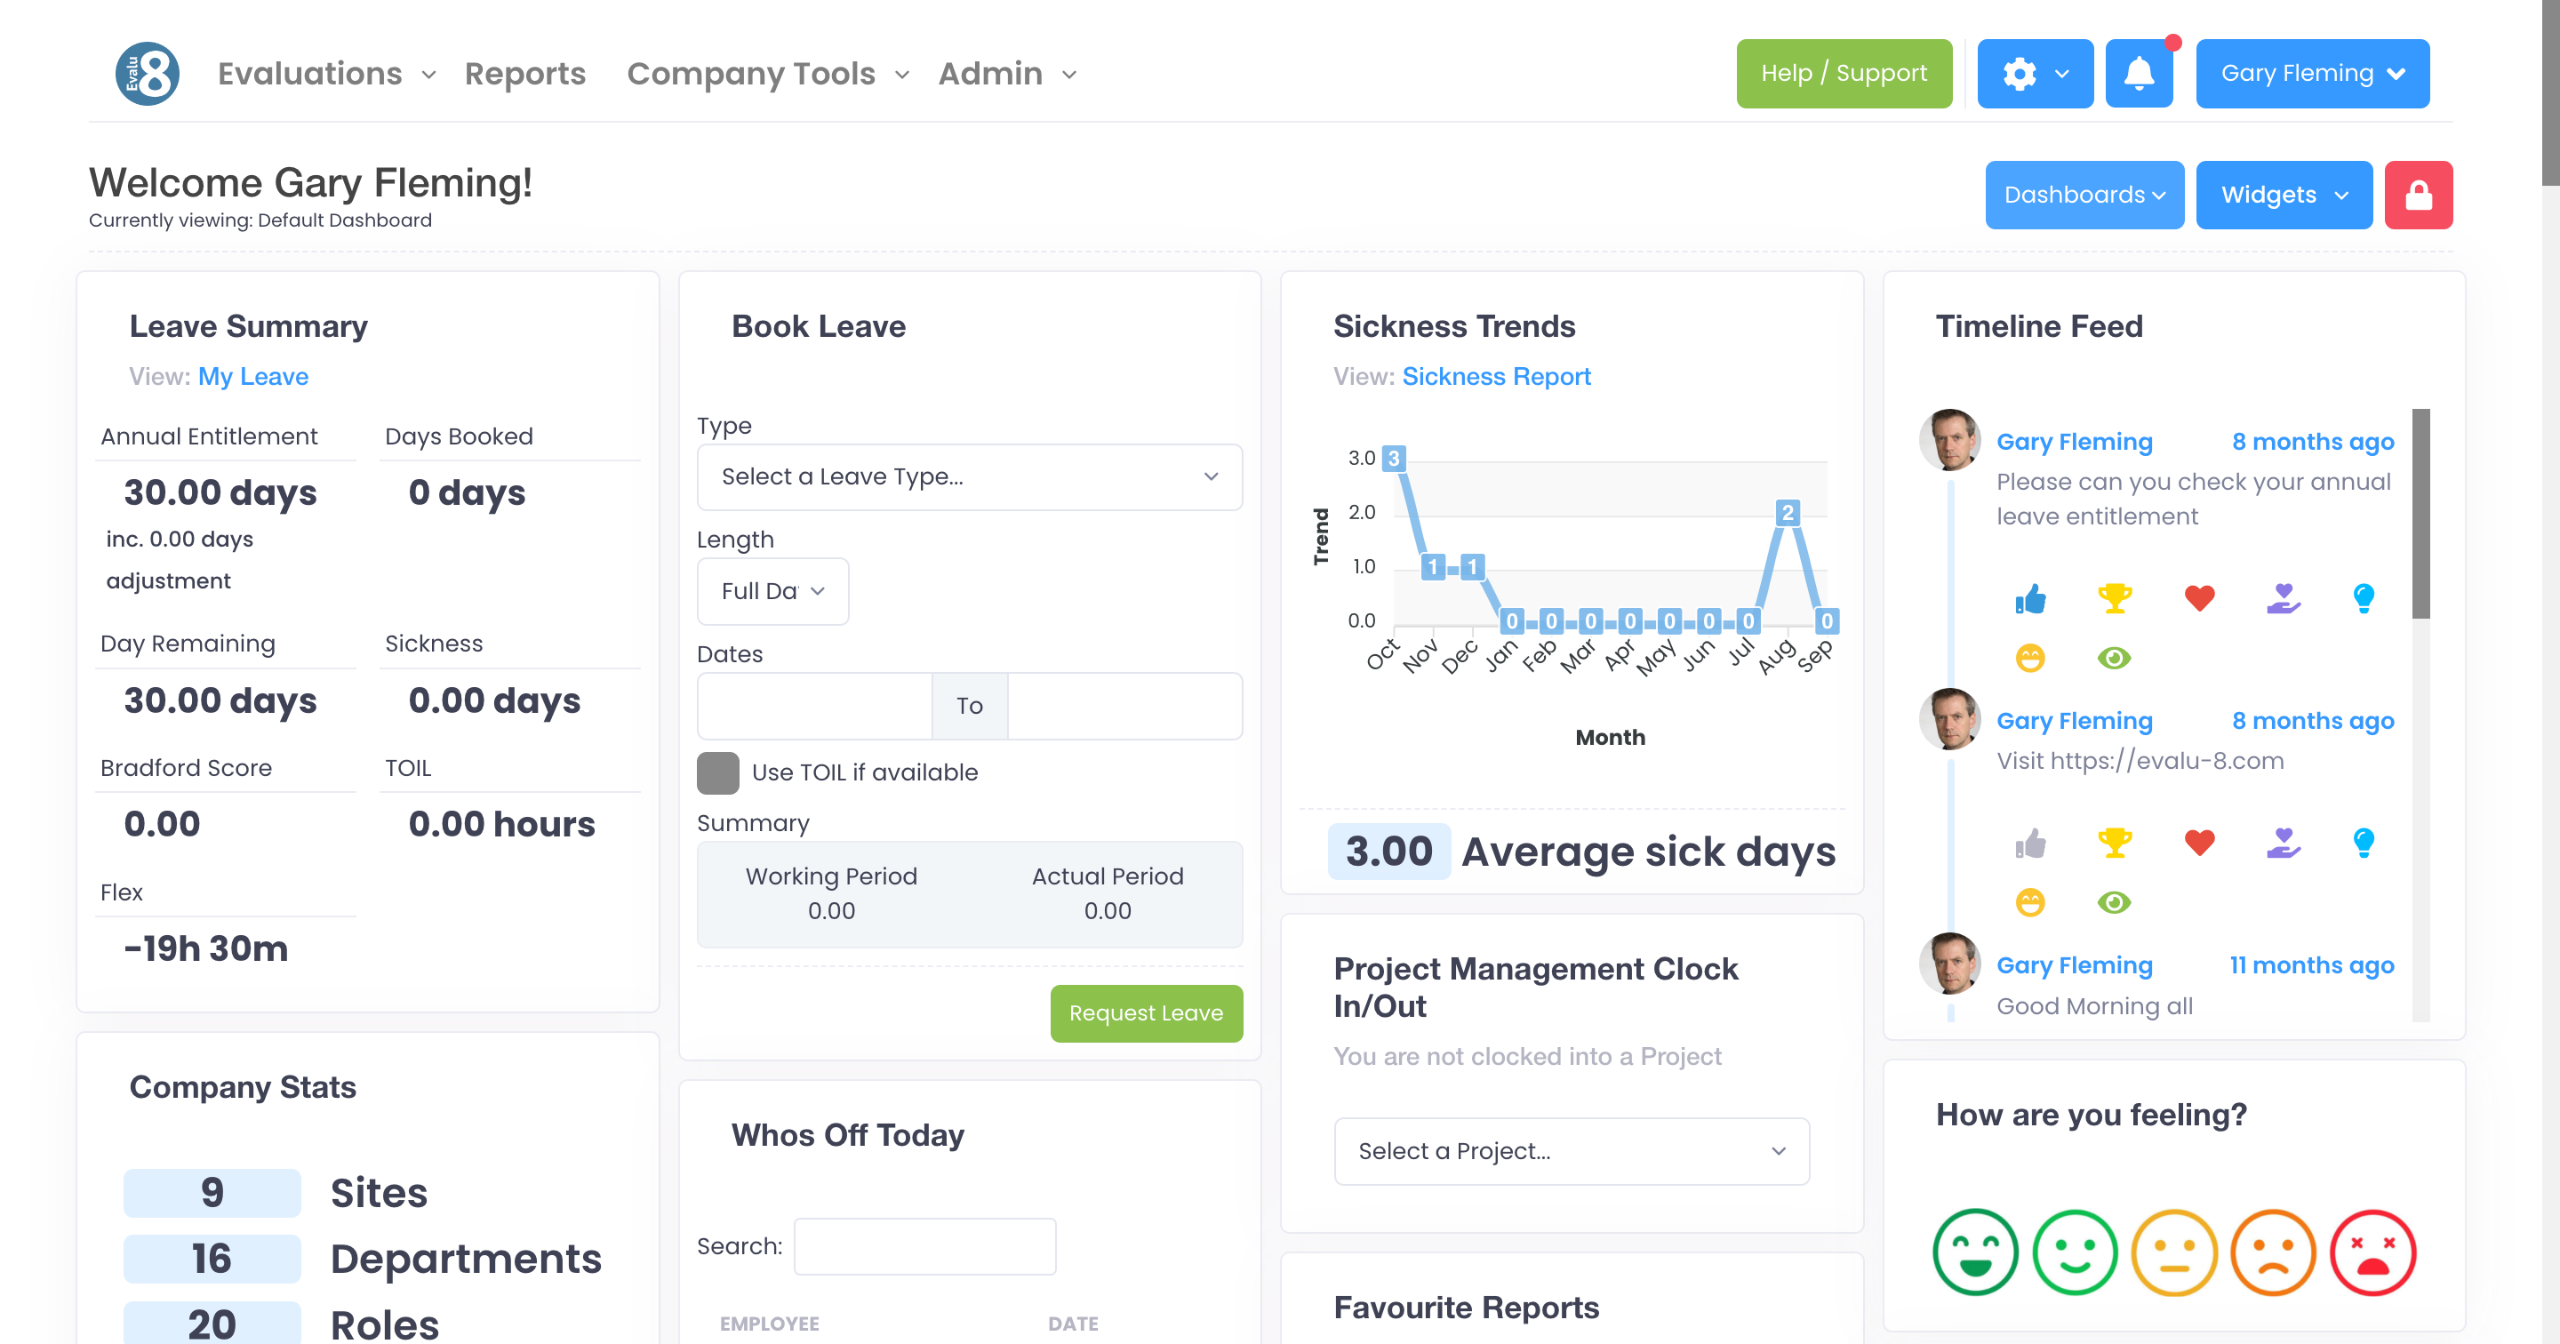This screenshot has height=1344, width=2560.
Task: Click the trophy reaction on first post
Action: (2114, 598)
